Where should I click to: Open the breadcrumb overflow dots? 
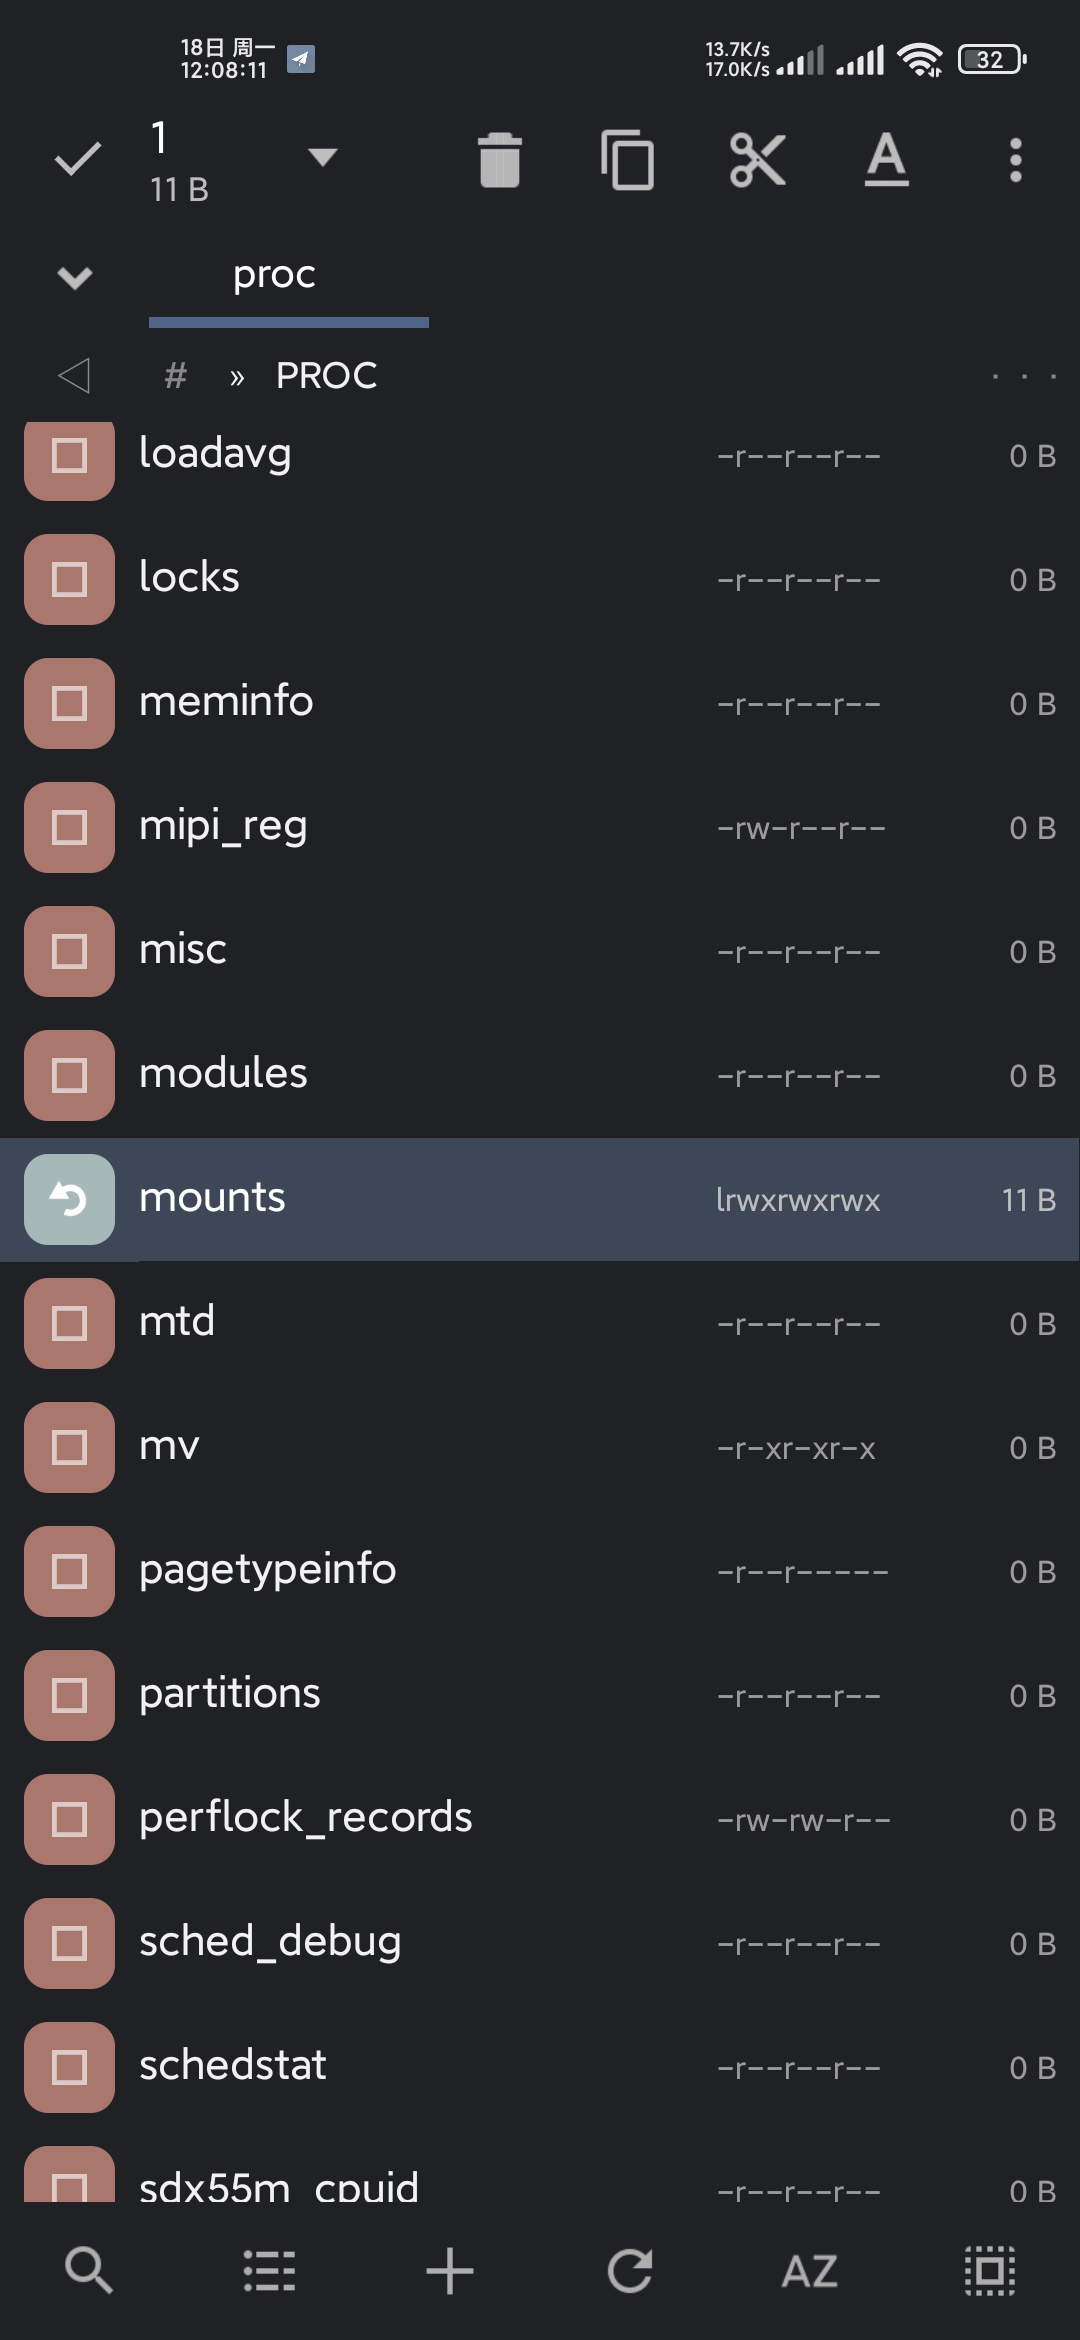click(x=1024, y=375)
